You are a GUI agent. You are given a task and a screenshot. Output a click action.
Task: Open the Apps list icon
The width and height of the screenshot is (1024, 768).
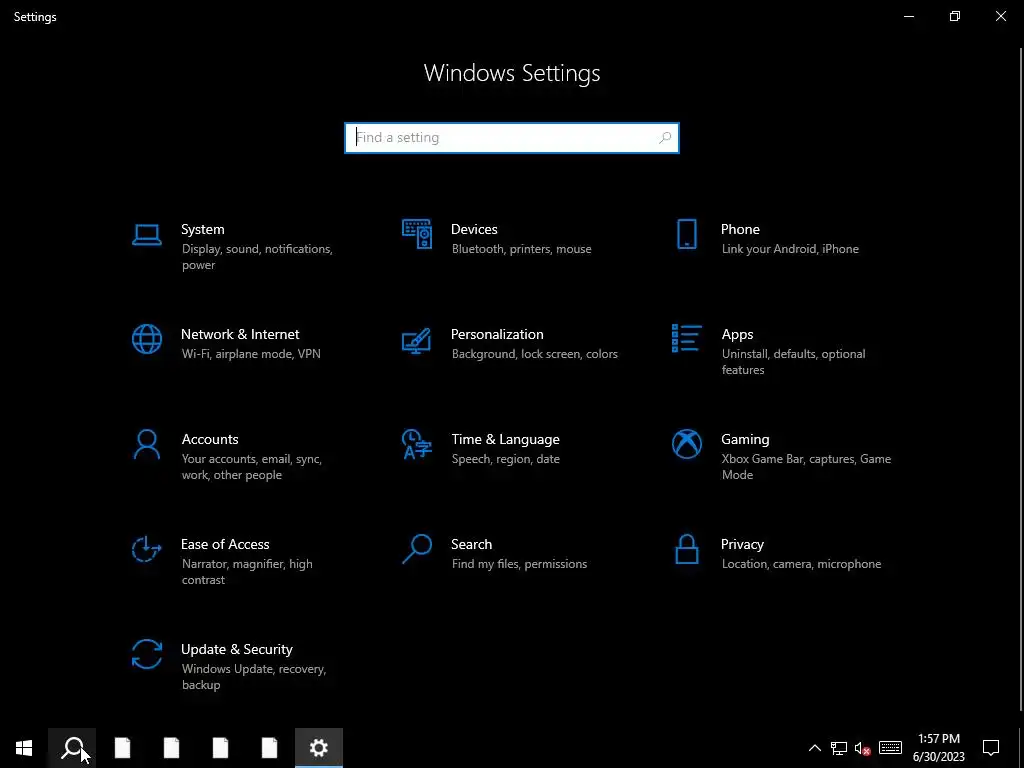pyautogui.click(x=686, y=338)
